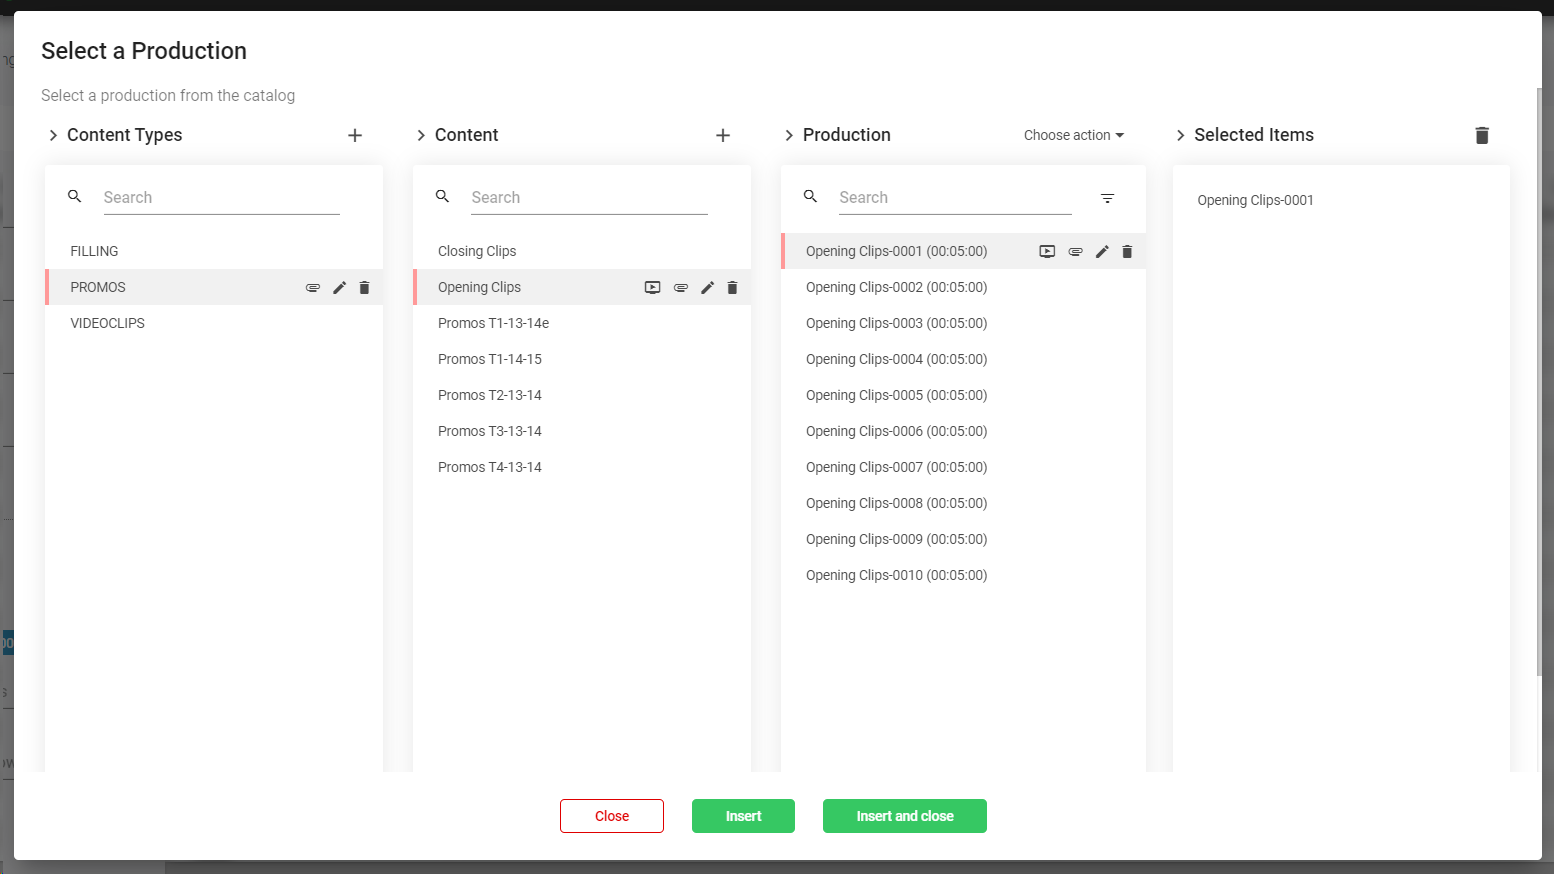Choose Opening Clips-0005 production
The height and width of the screenshot is (874, 1554).
pyautogui.click(x=896, y=395)
